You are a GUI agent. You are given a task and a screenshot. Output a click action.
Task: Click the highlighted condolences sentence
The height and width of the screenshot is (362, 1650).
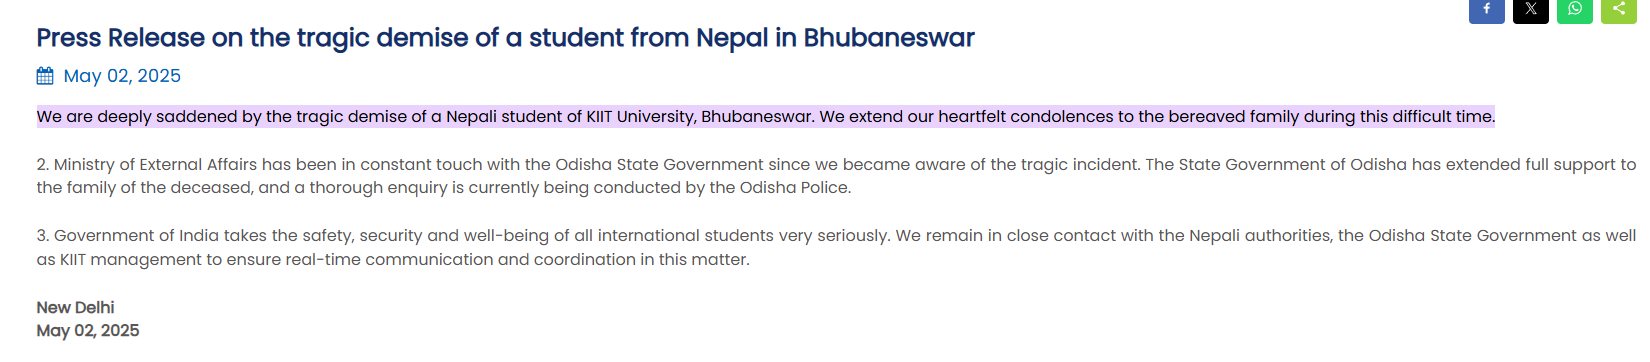pos(766,117)
